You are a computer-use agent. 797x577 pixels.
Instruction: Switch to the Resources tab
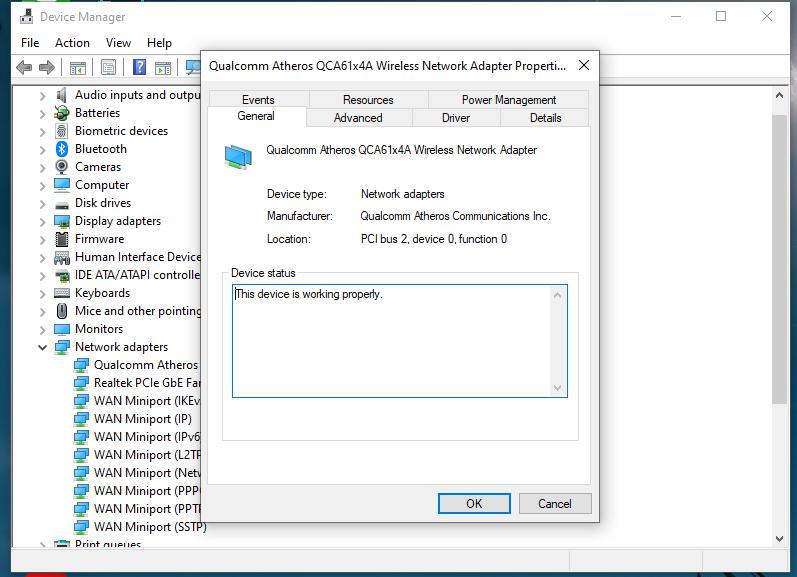coord(368,100)
